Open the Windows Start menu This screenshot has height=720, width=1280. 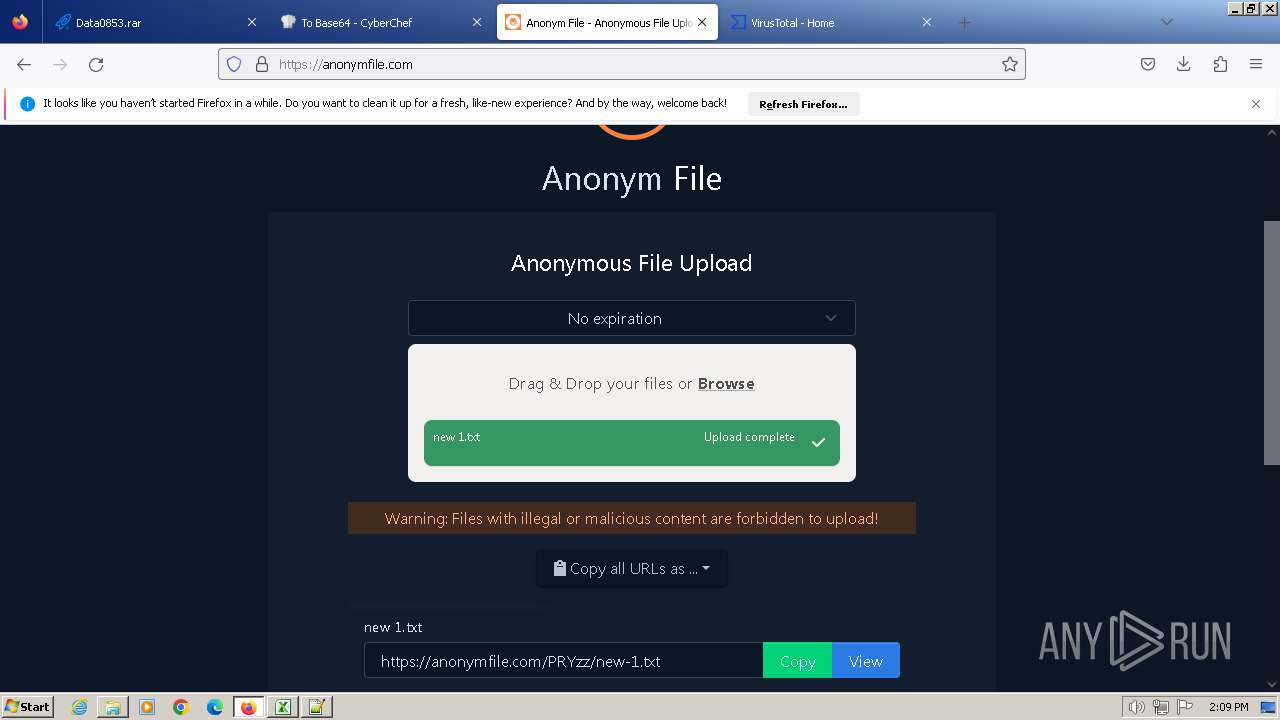27,706
